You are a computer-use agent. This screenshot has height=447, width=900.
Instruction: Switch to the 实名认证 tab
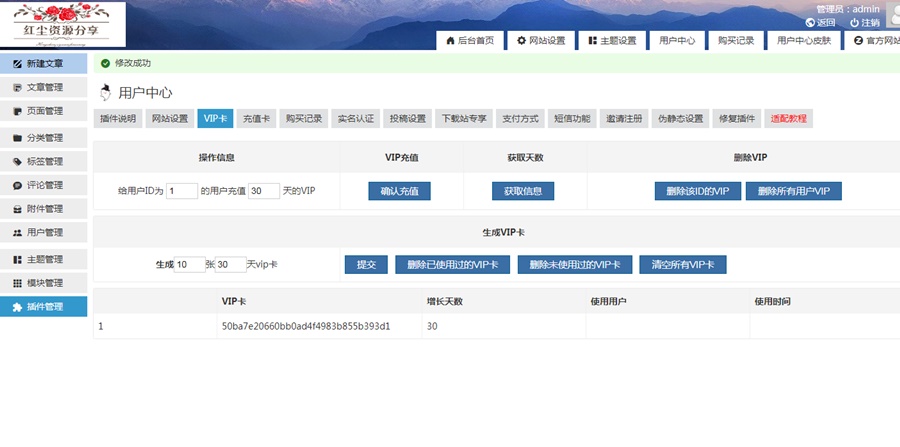tap(355, 118)
